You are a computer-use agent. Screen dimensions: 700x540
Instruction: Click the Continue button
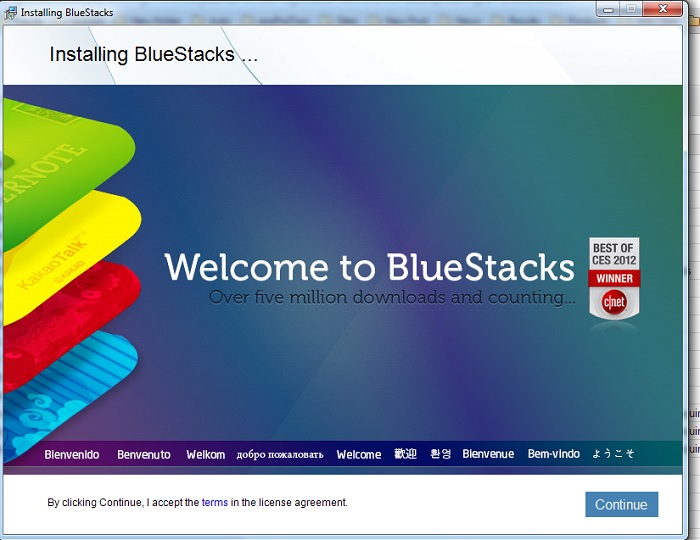(x=621, y=504)
